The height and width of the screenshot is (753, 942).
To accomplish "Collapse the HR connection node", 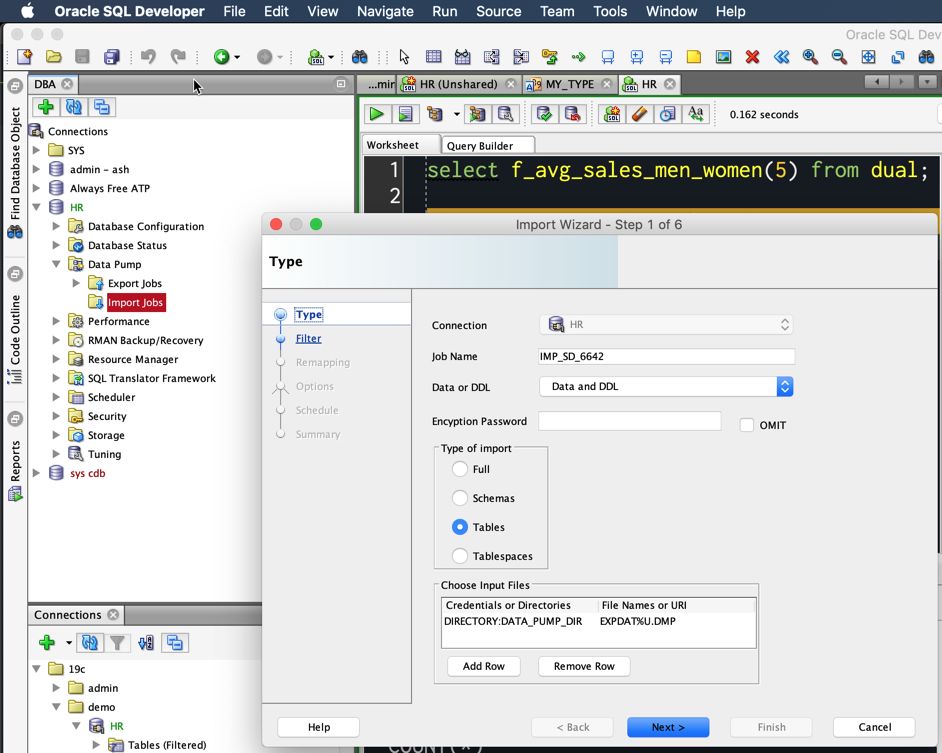I will 37,207.
